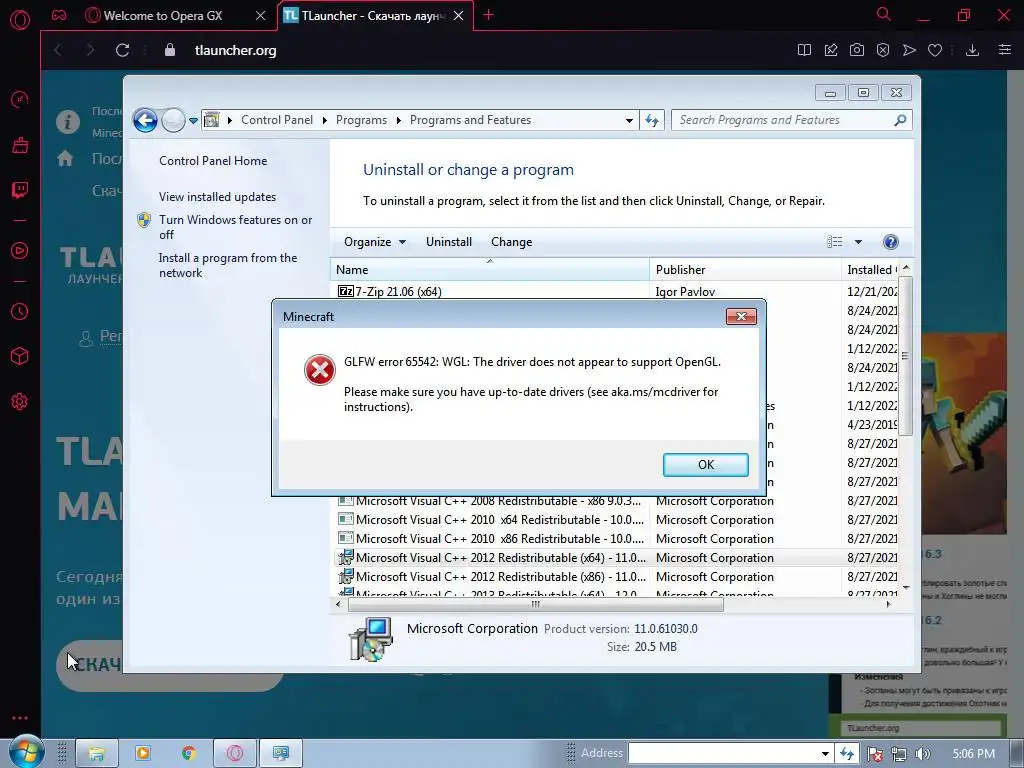Sort by Name column header
The width and height of the screenshot is (1024, 768).
pos(490,270)
